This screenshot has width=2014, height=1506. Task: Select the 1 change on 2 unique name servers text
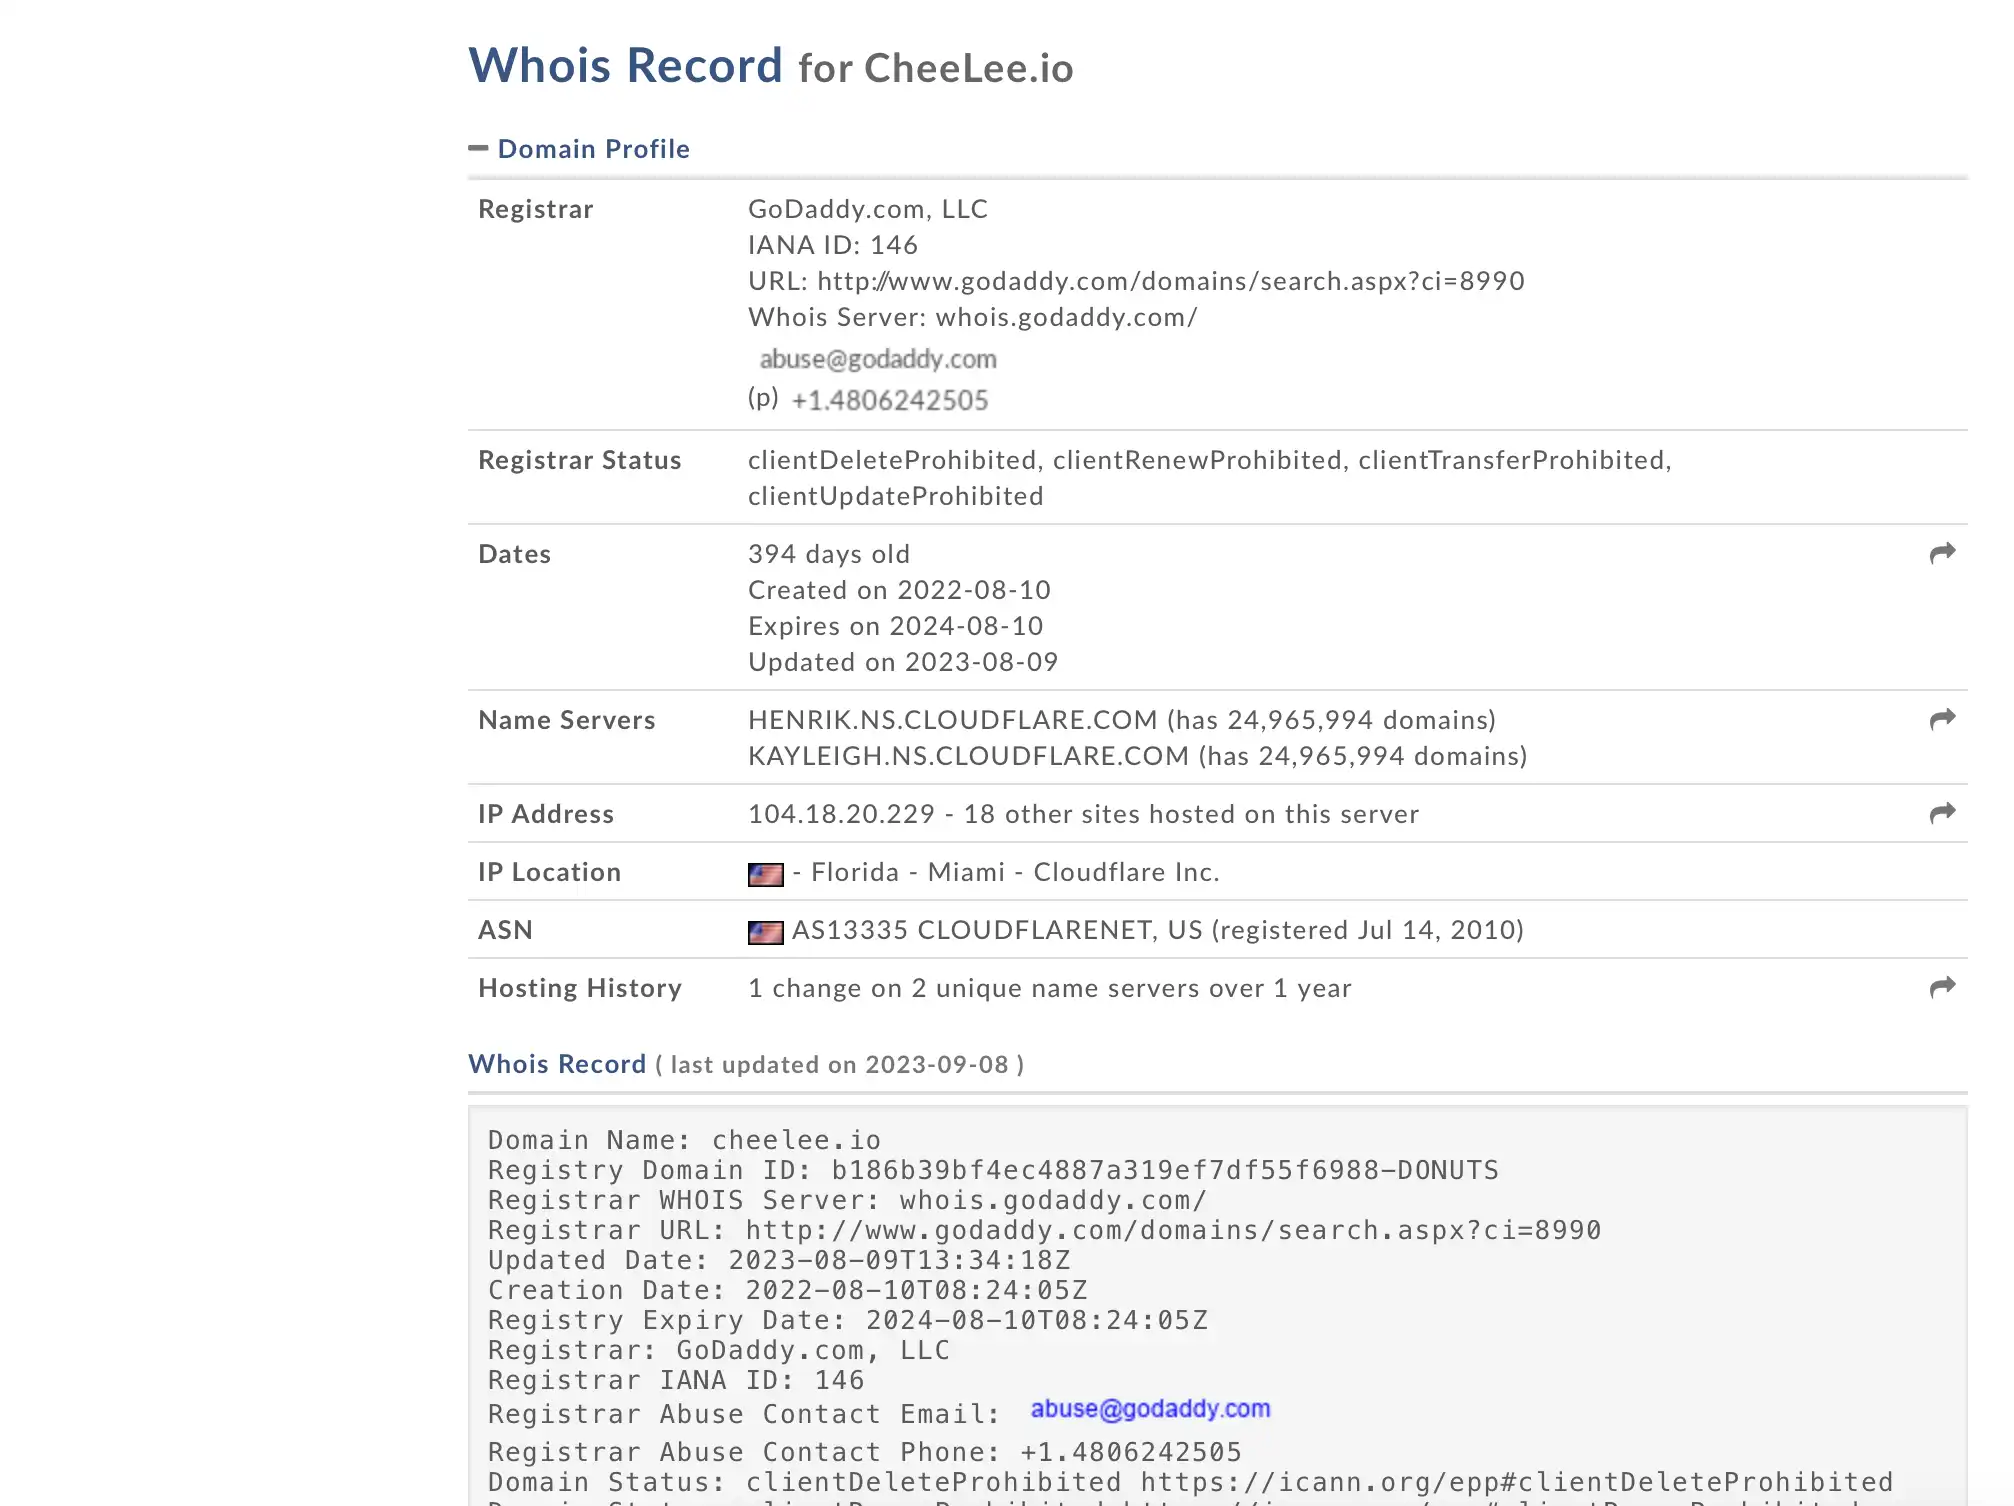point(1049,988)
